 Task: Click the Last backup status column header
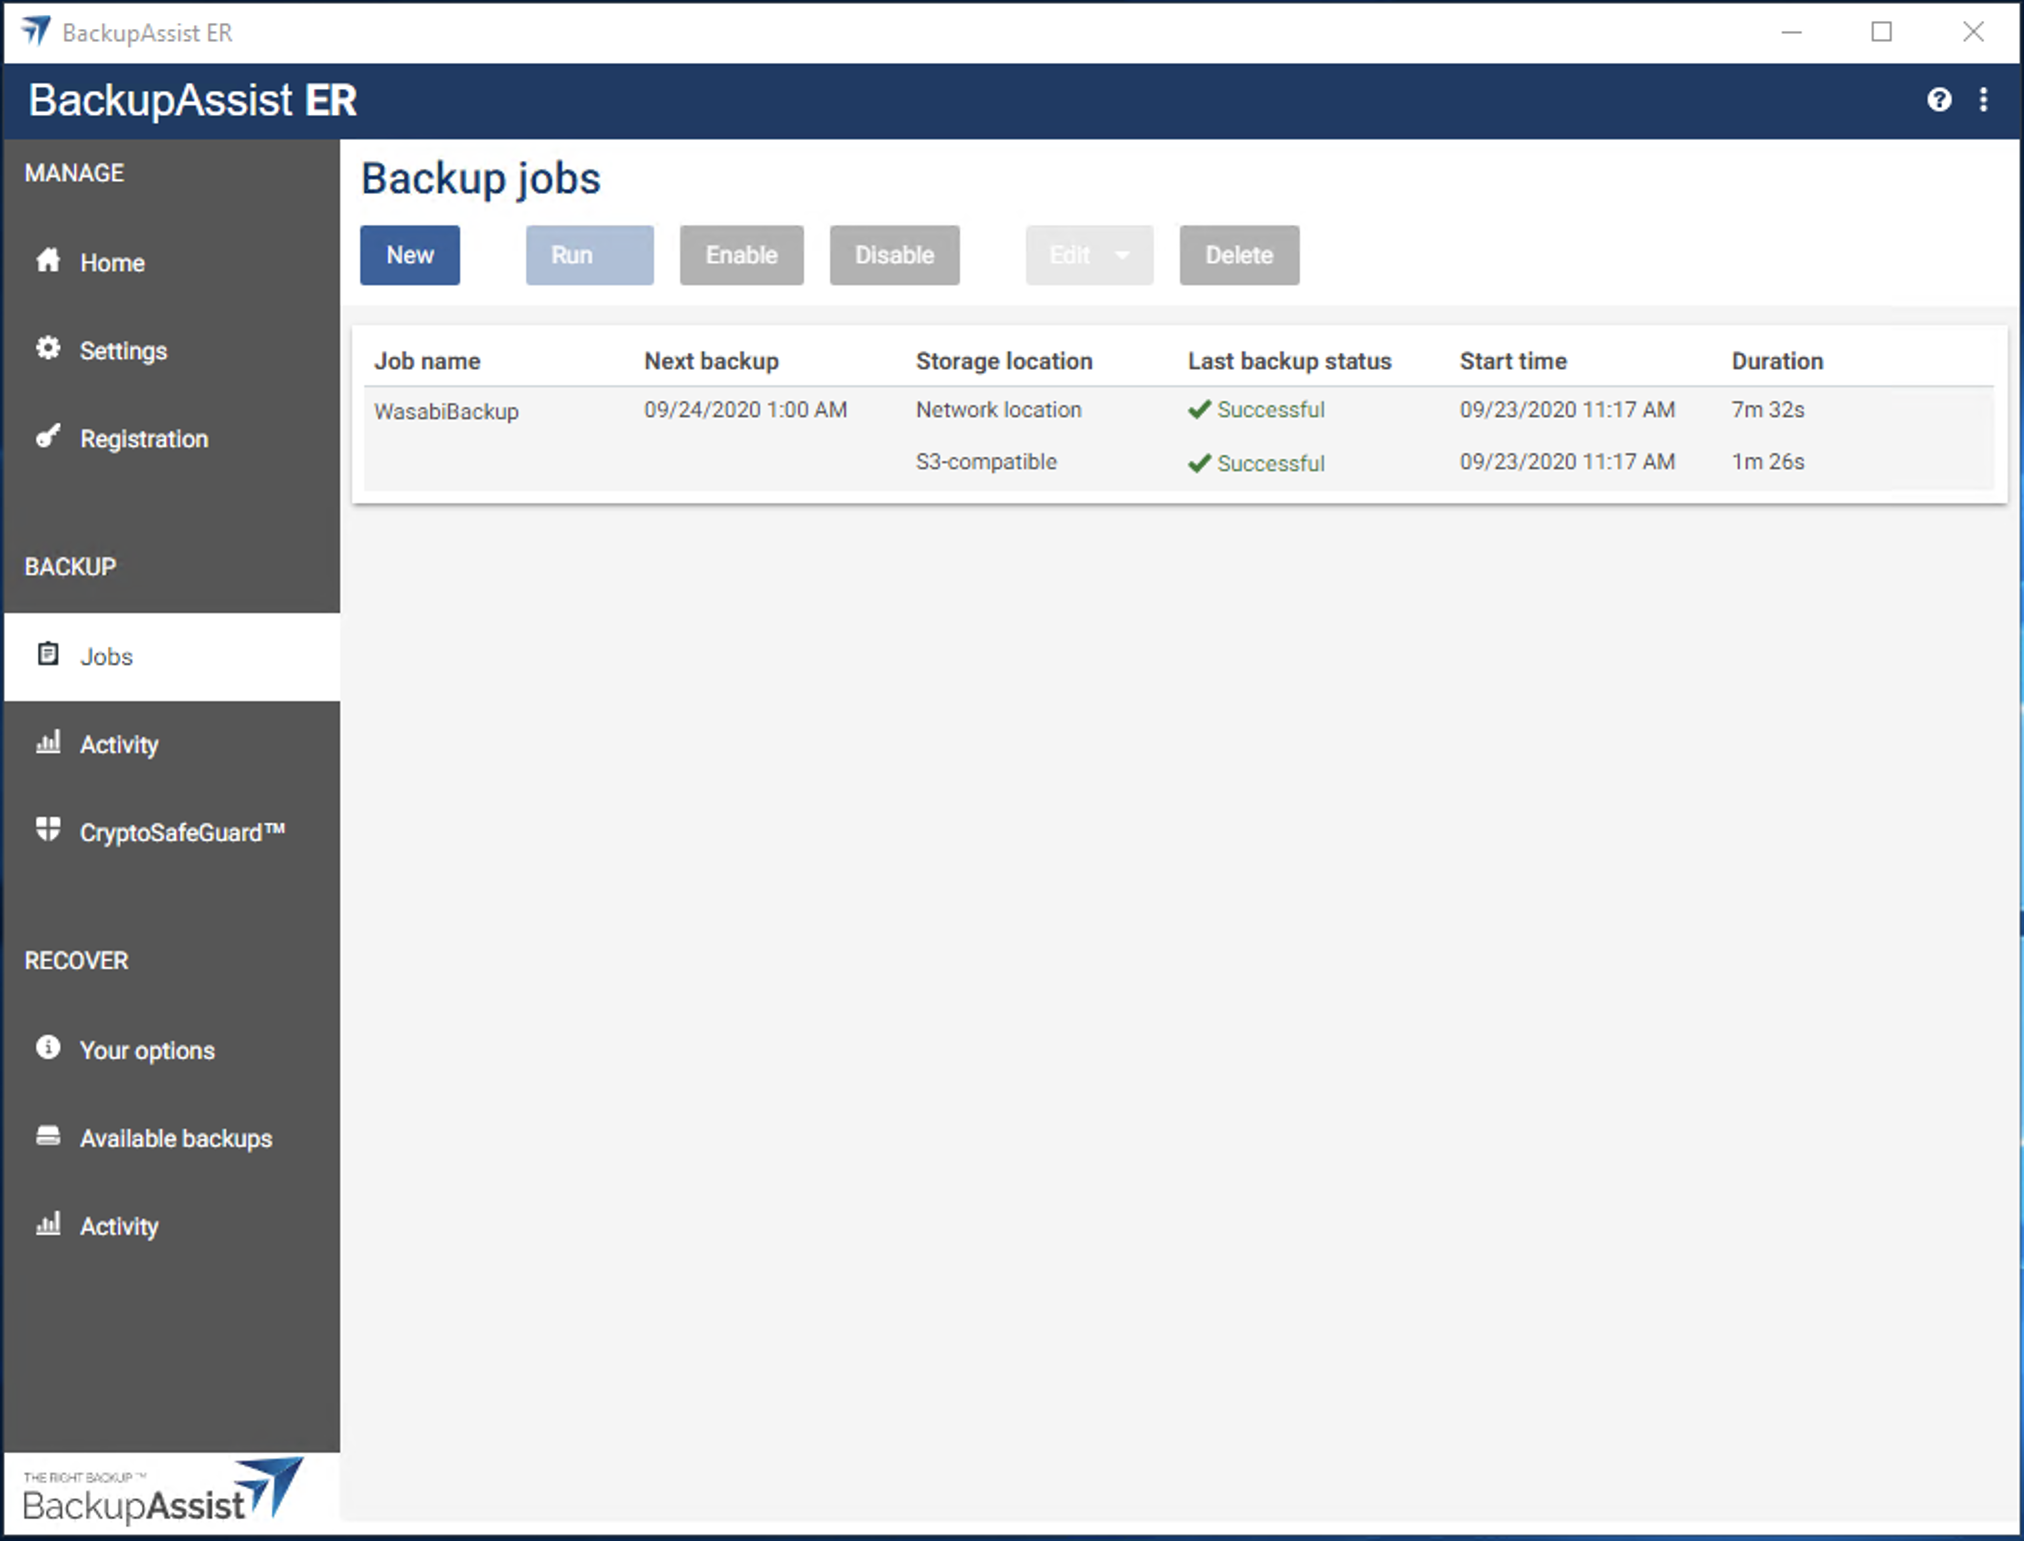(1290, 361)
